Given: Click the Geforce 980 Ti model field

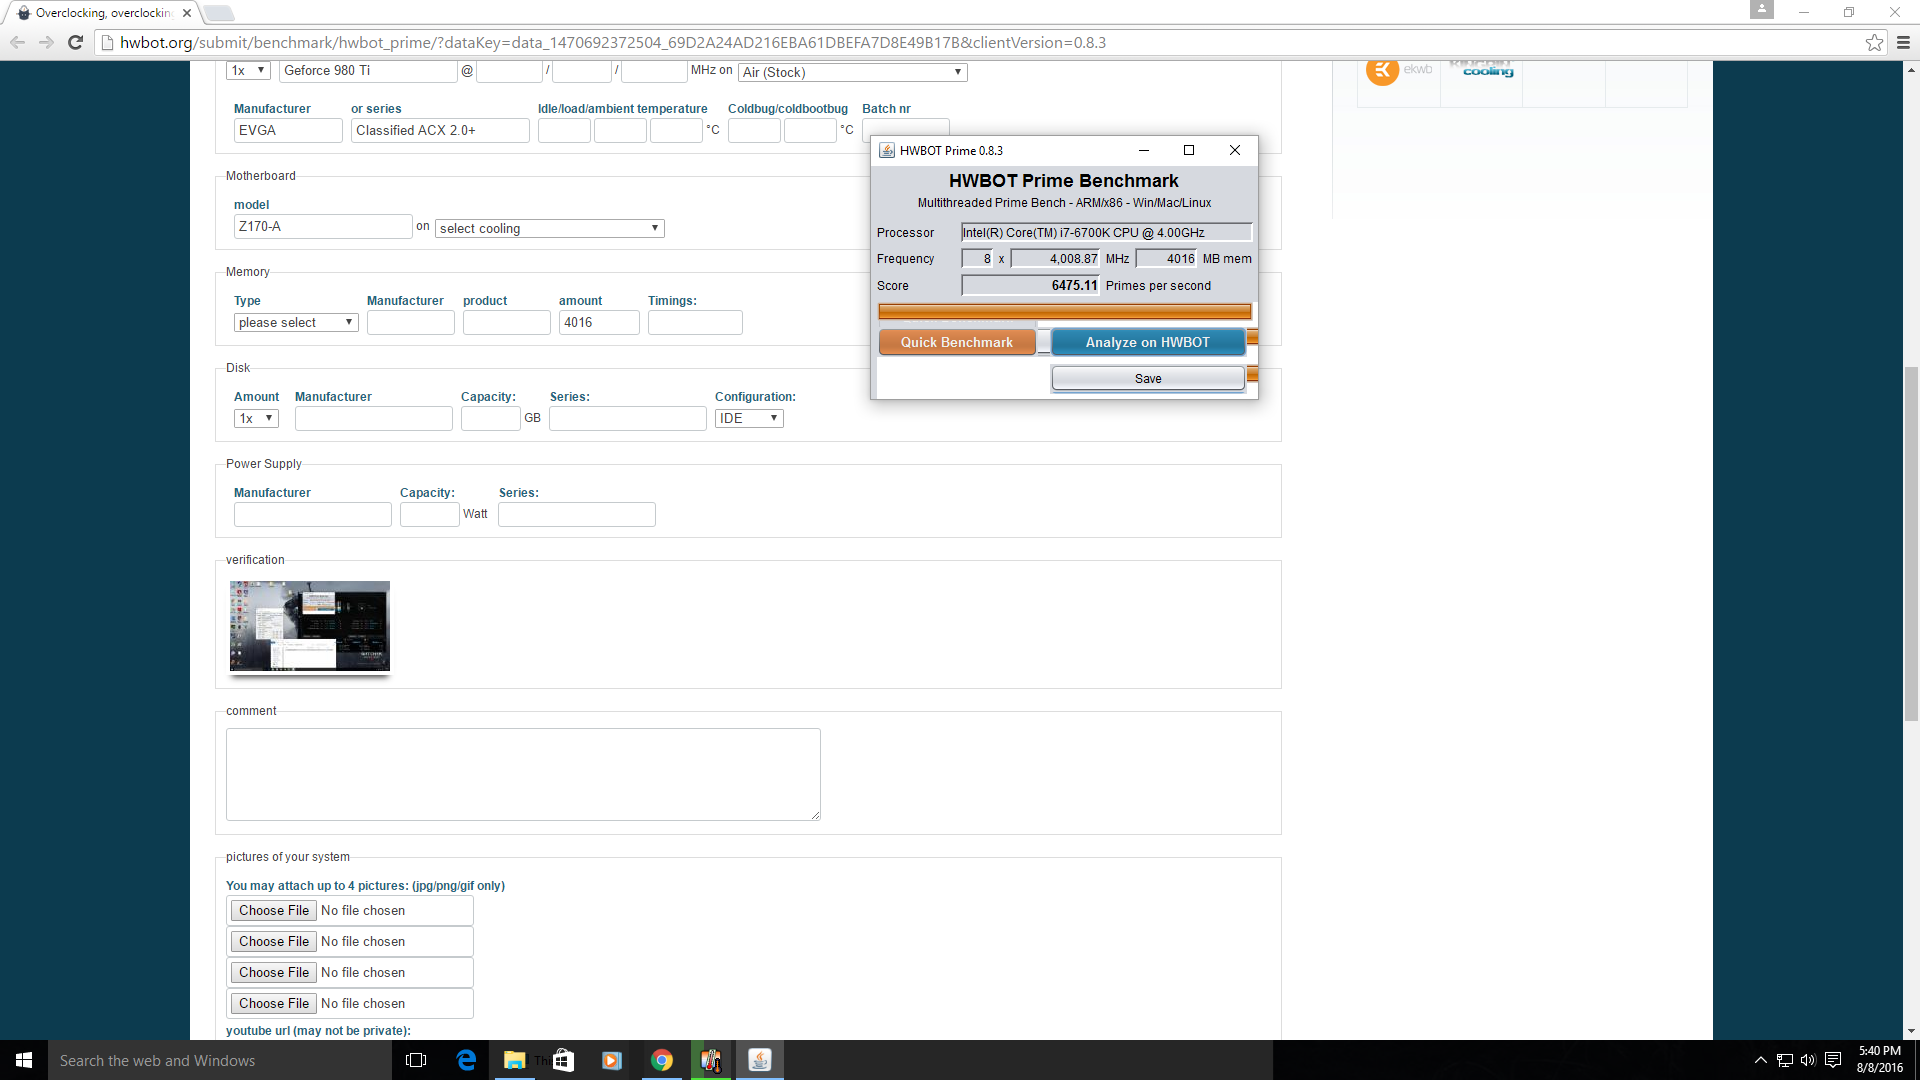Looking at the screenshot, I should click(x=368, y=71).
